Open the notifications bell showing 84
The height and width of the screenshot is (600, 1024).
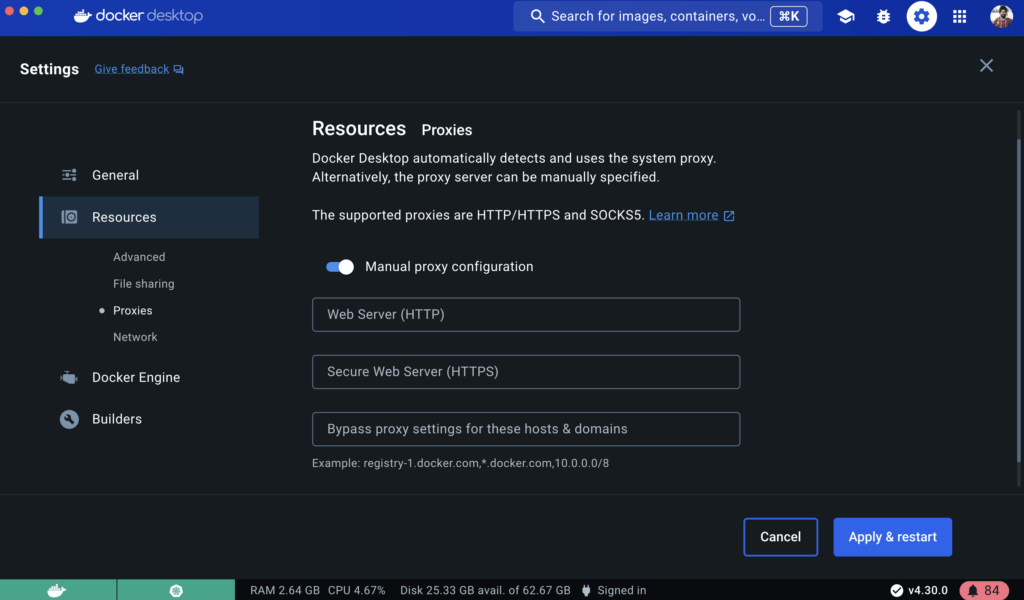[x=984, y=590]
